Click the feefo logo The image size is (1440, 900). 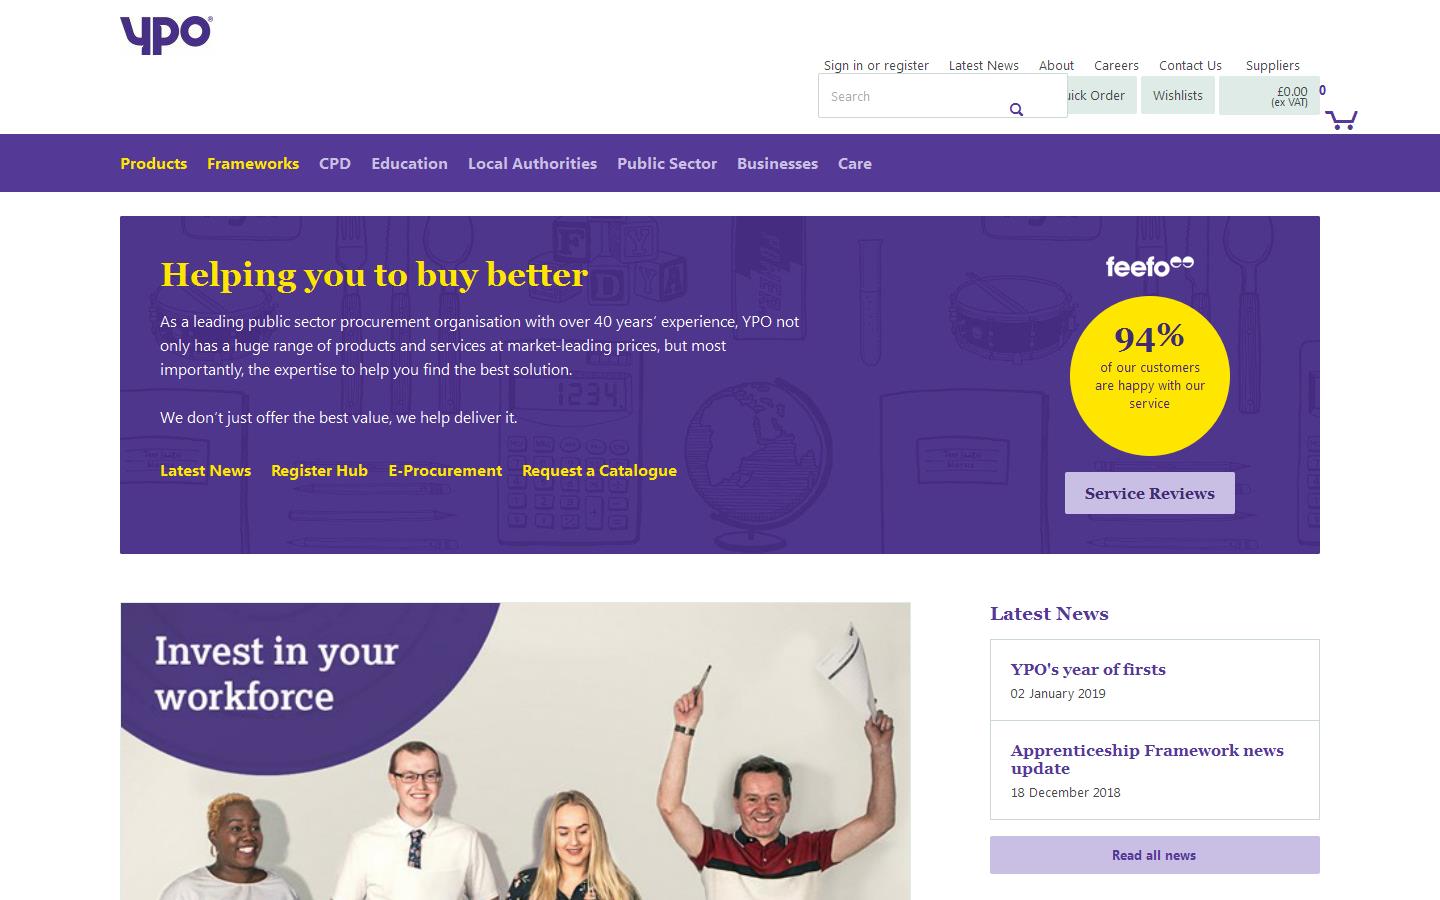1150,266
